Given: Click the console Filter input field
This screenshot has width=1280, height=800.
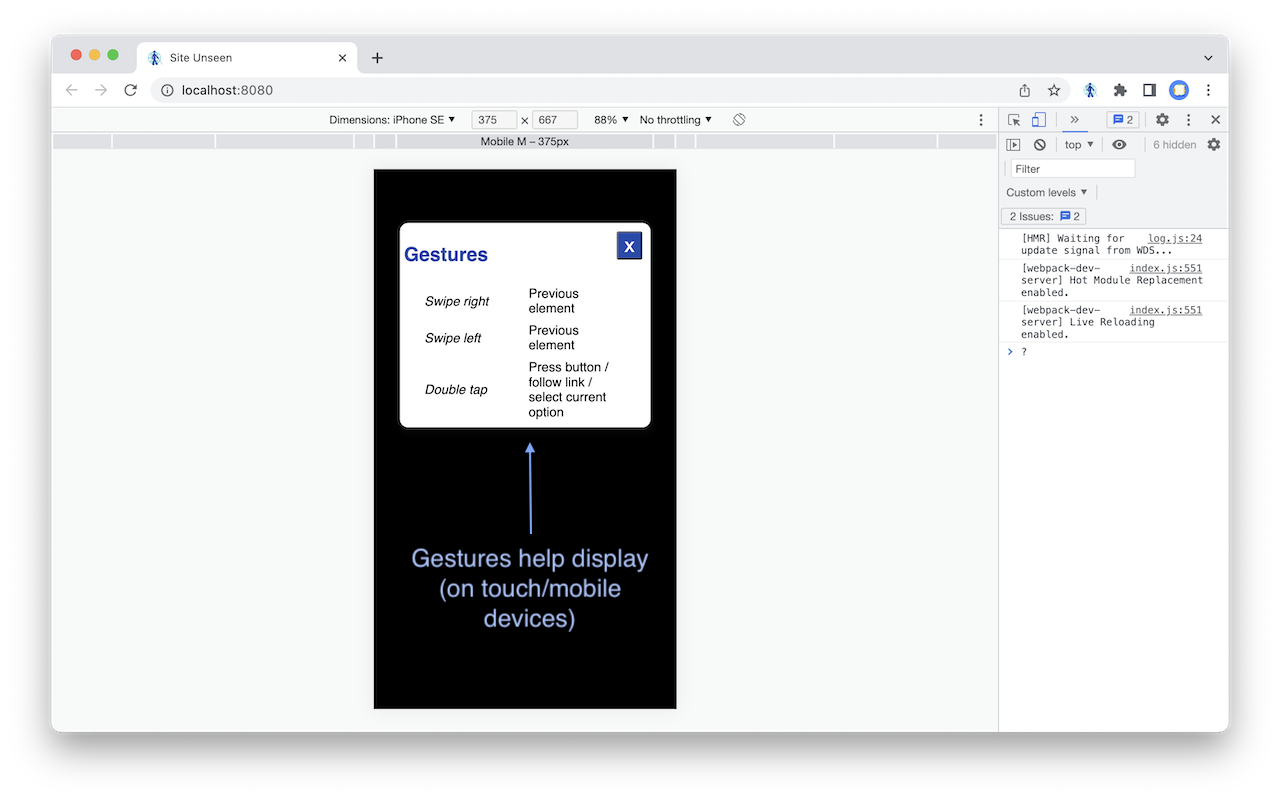Looking at the screenshot, I should (1072, 169).
